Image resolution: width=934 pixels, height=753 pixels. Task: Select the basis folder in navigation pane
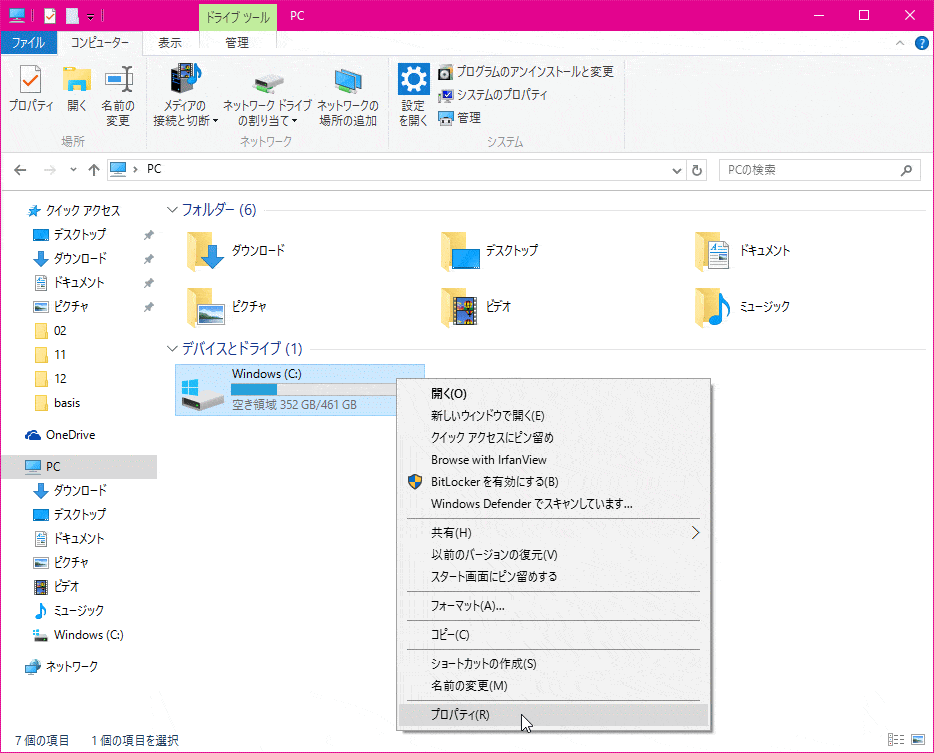pos(57,403)
